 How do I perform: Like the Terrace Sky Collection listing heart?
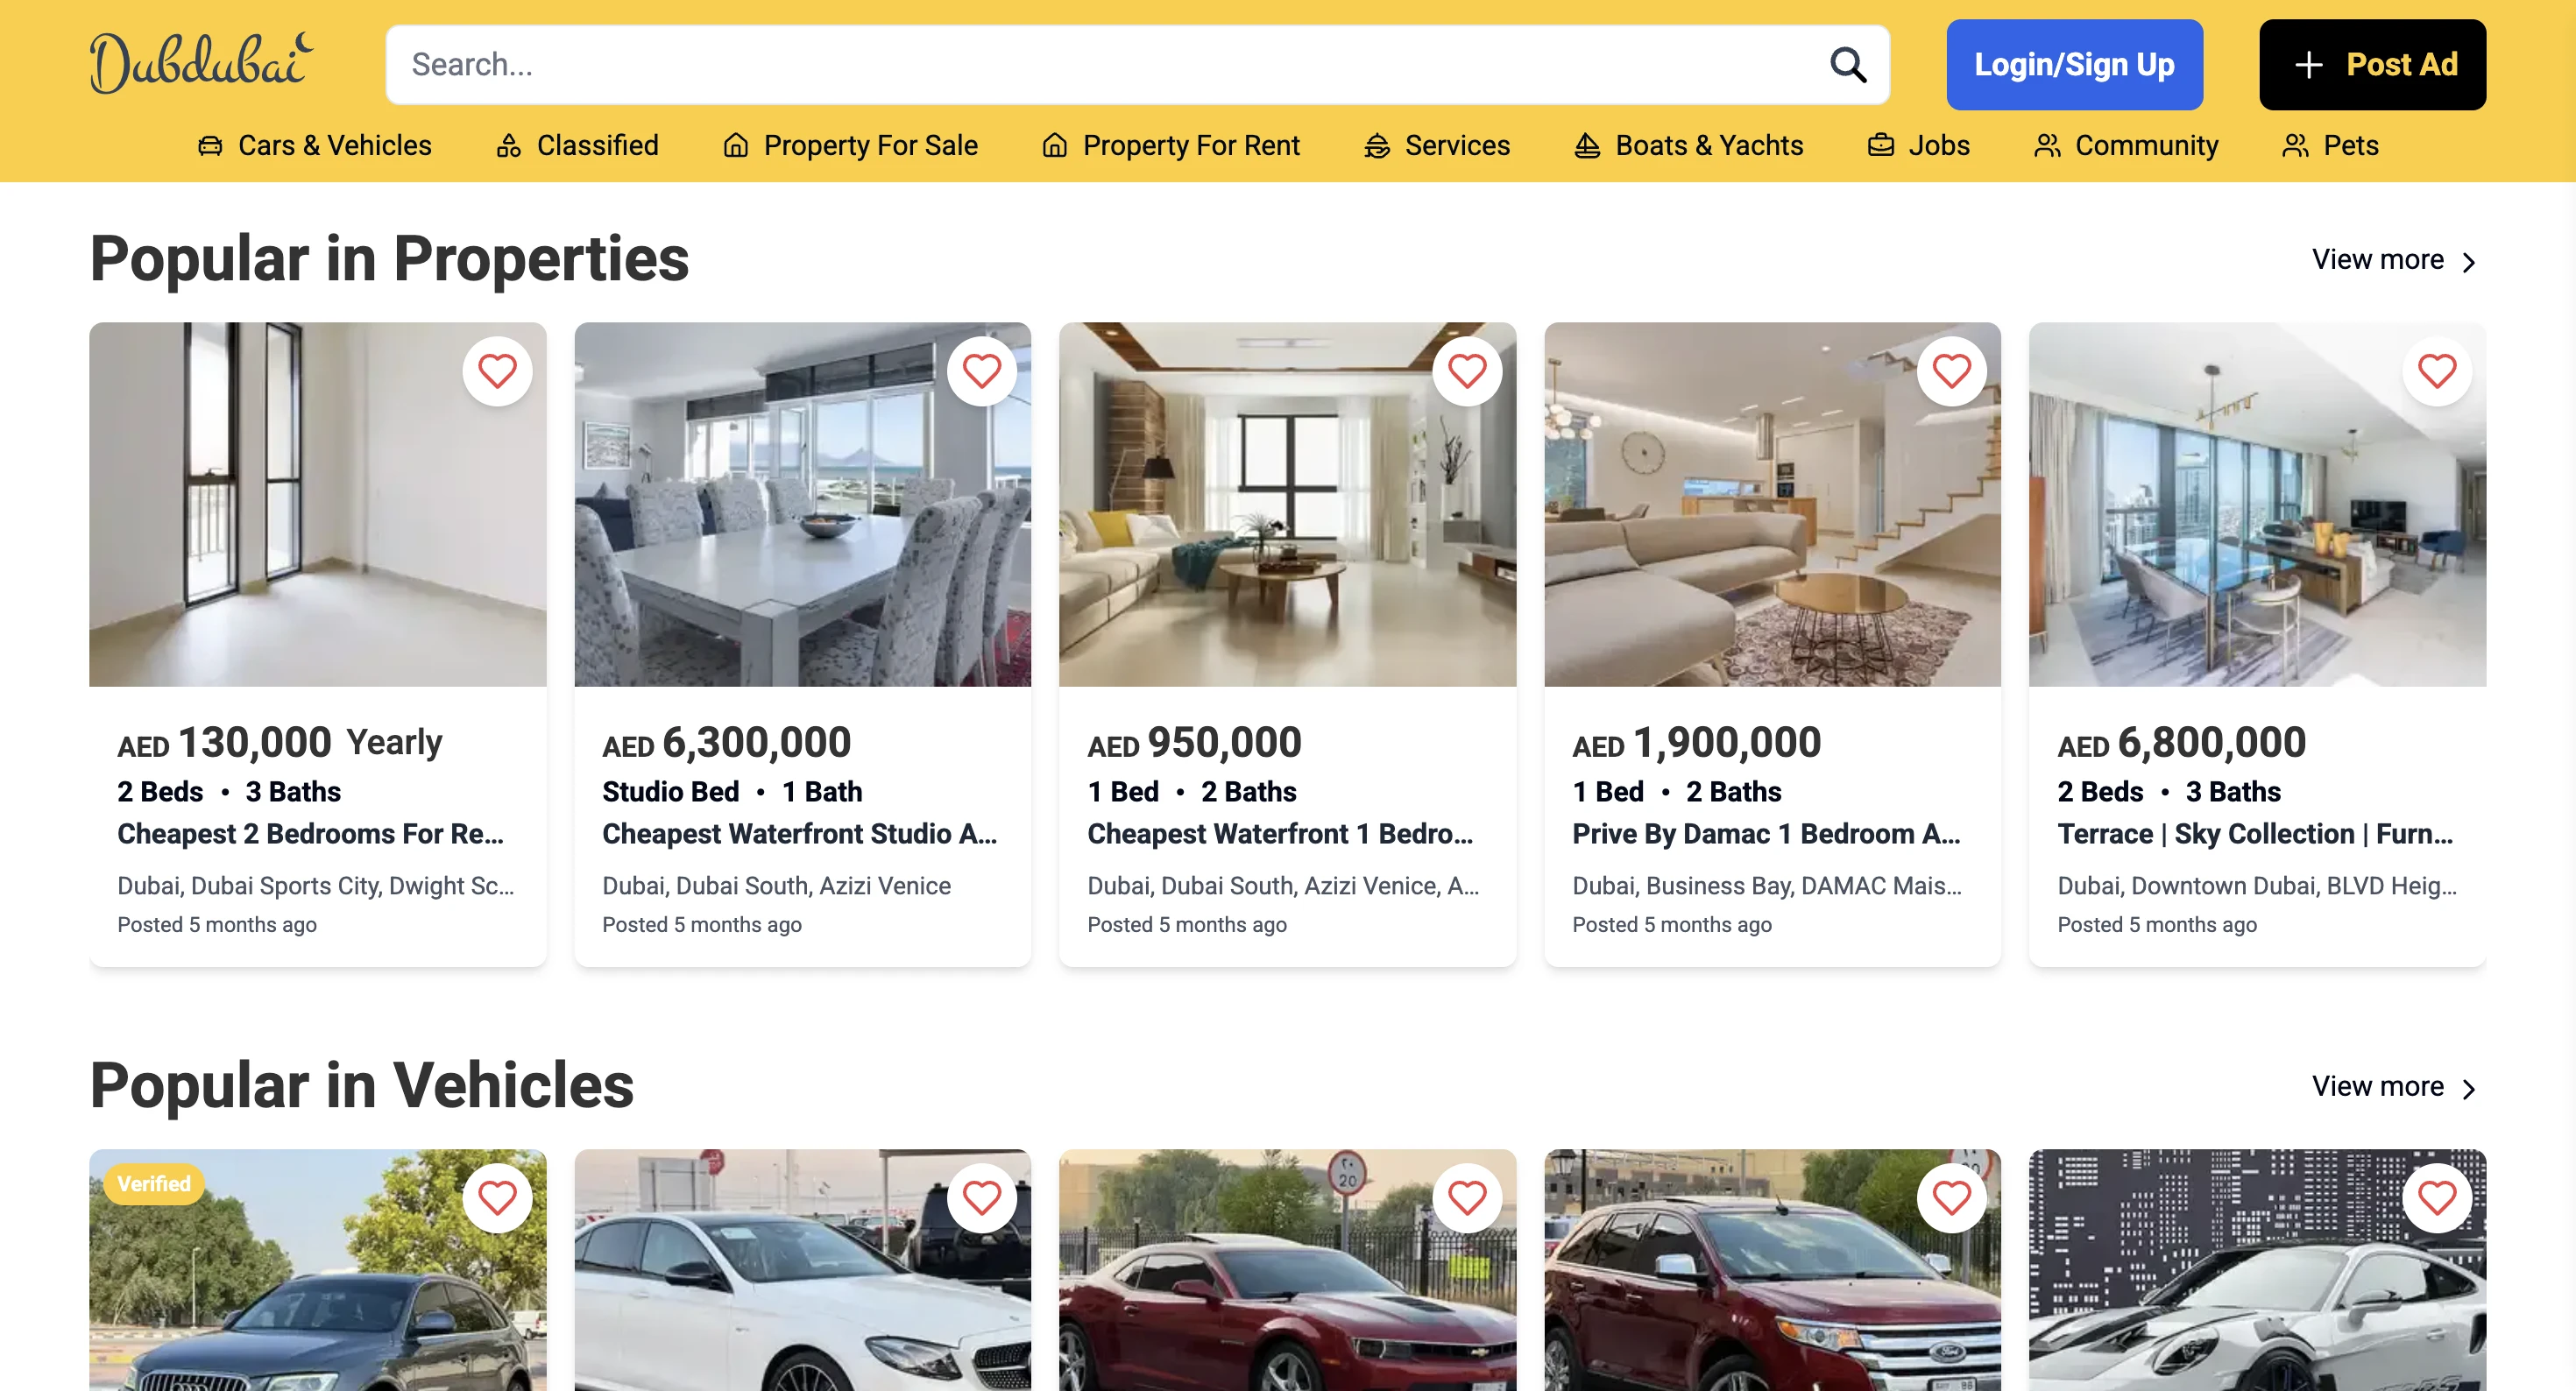(2437, 371)
